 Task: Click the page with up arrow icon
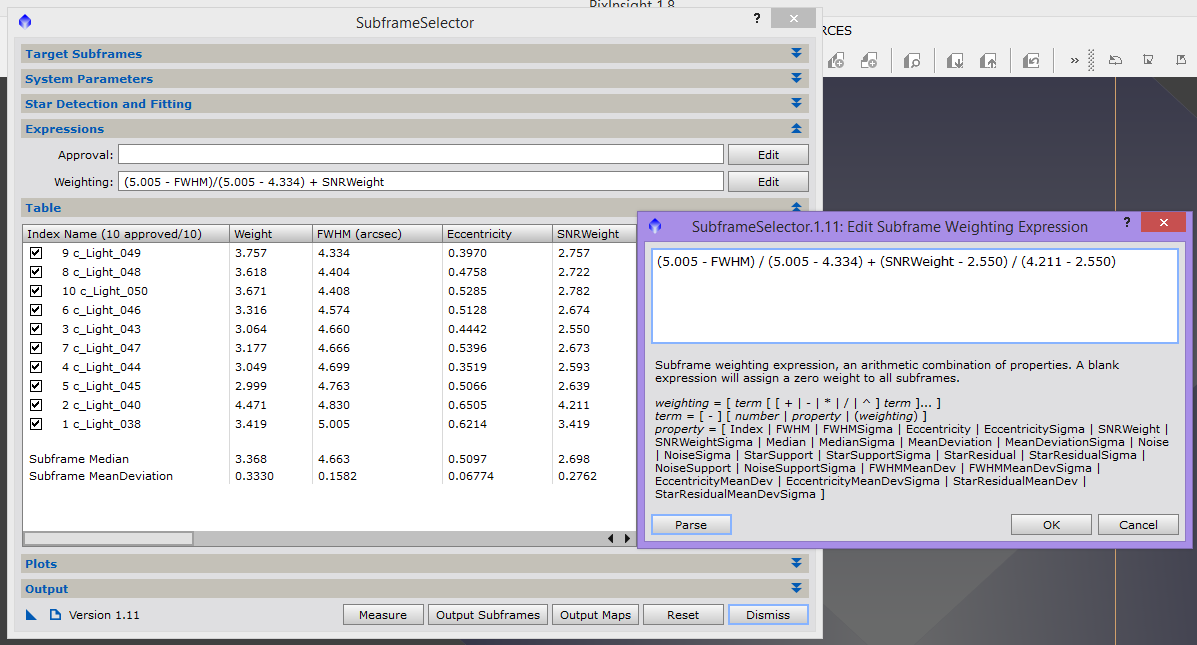coord(988,61)
